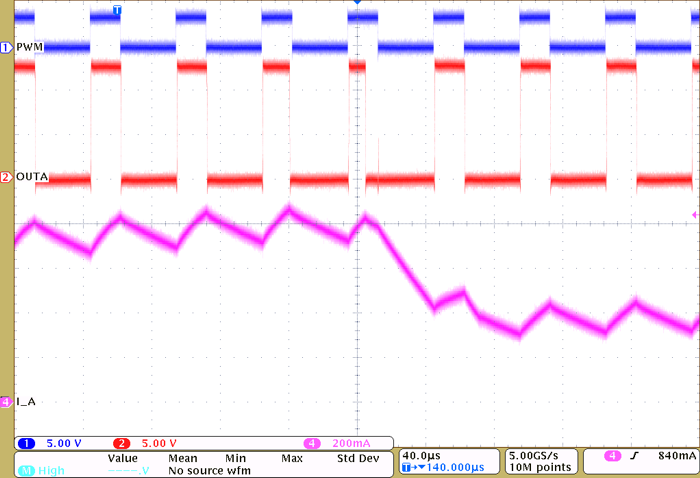The image size is (700, 478).
Task: Click the magenta trigger level arrow at right edge
Action: (695, 215)
